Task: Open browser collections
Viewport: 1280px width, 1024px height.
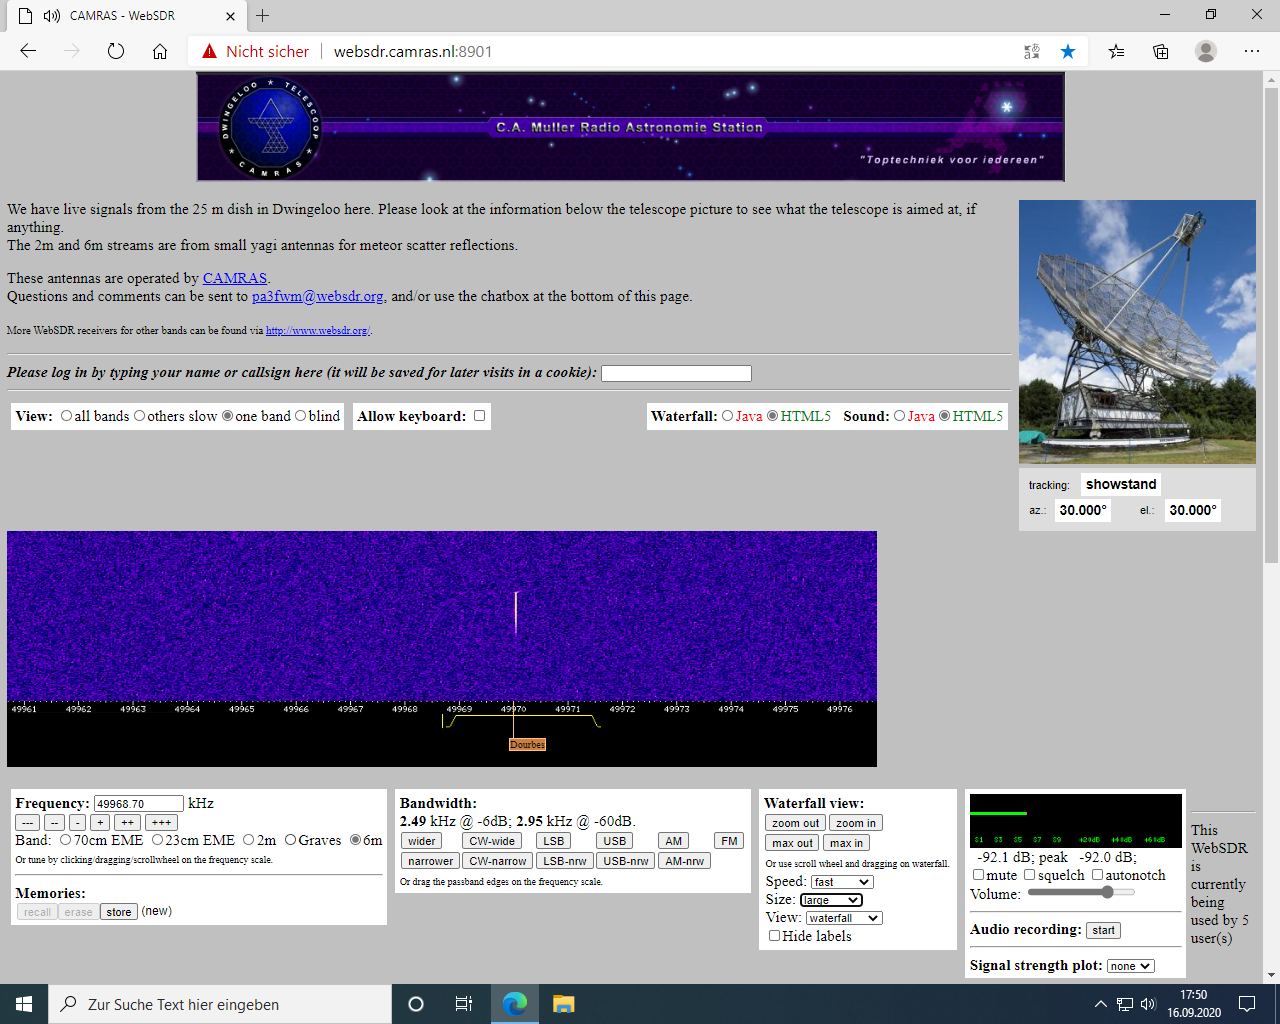Action: [1161, 51]
